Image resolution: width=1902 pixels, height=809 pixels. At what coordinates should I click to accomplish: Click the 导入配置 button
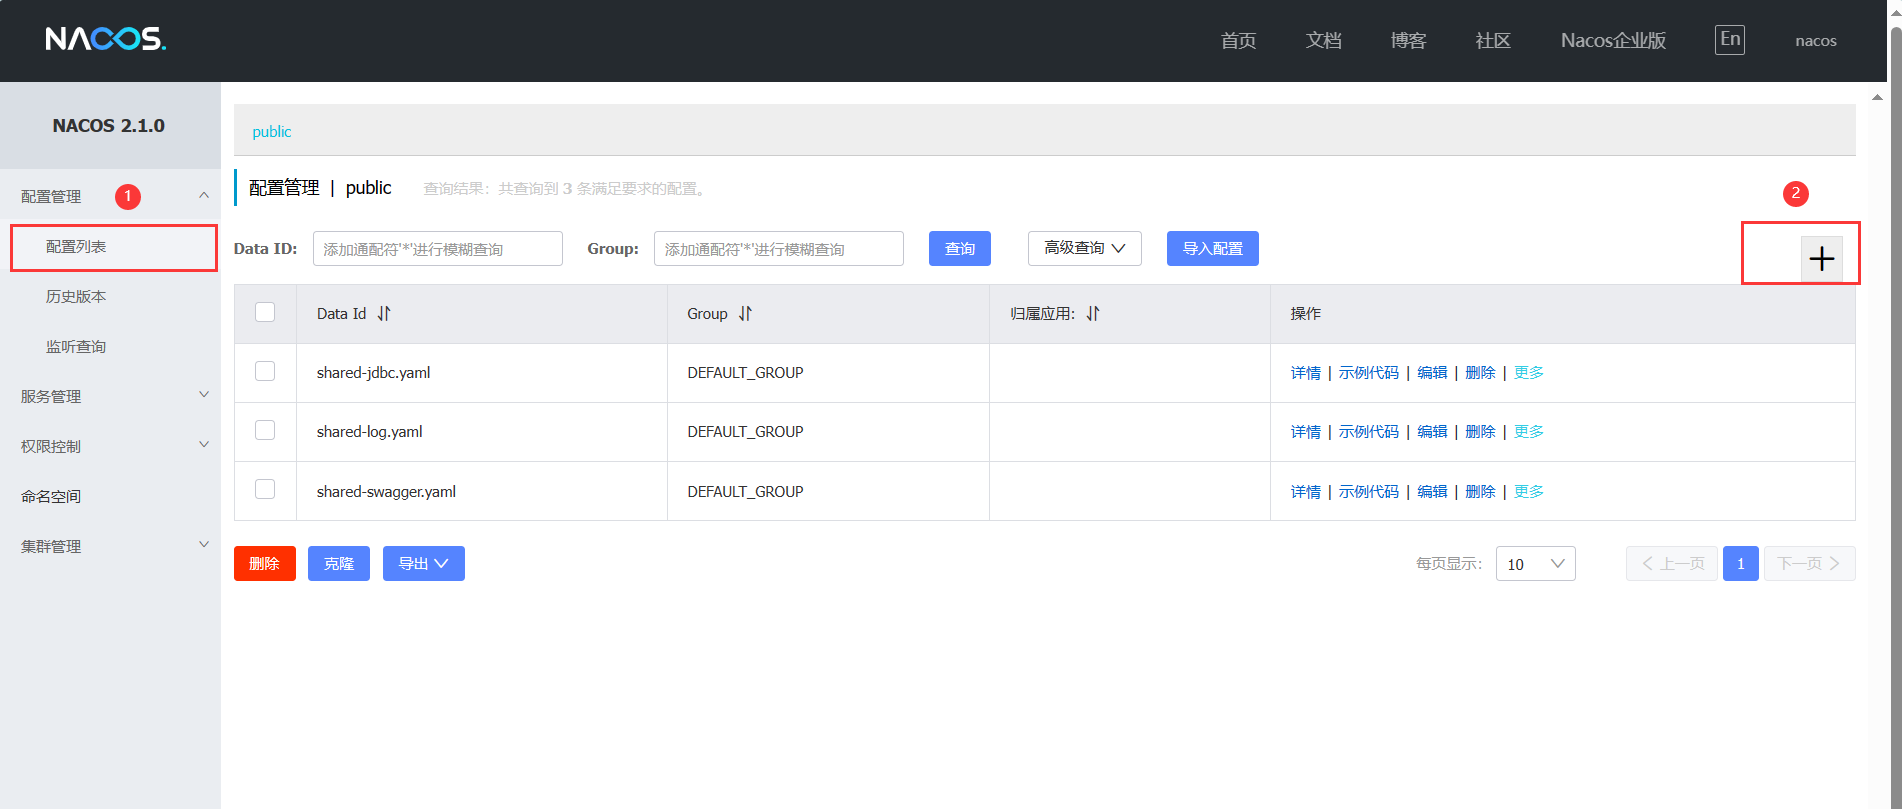coord(1213,249)
